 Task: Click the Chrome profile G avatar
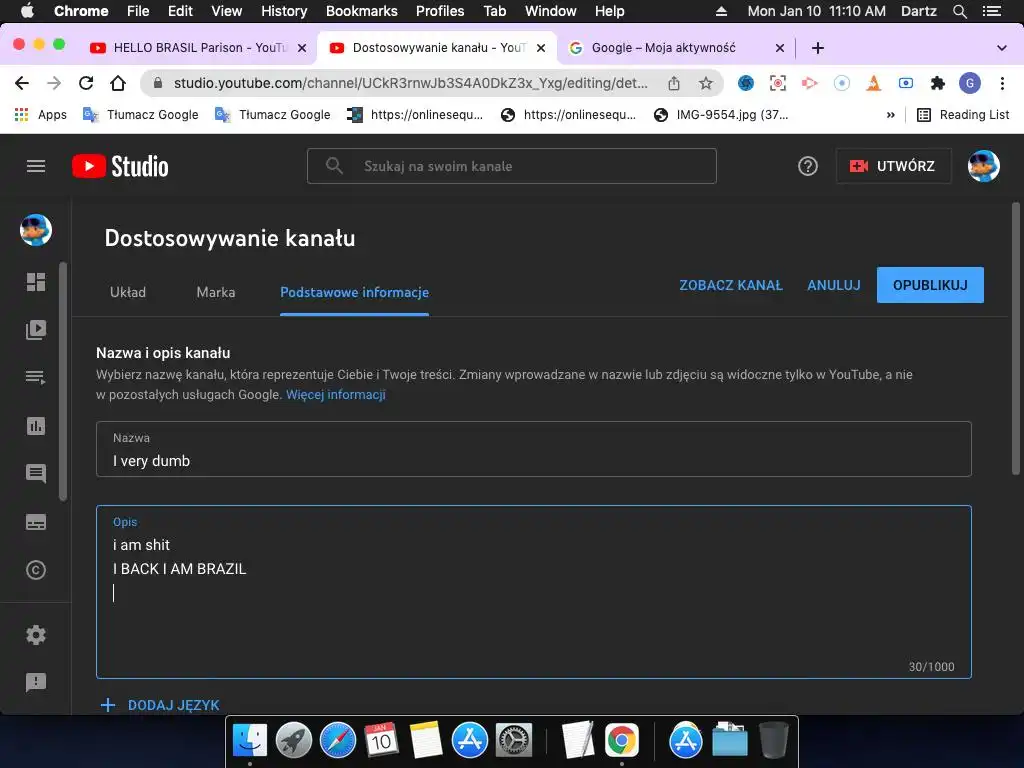pos(970,83)
